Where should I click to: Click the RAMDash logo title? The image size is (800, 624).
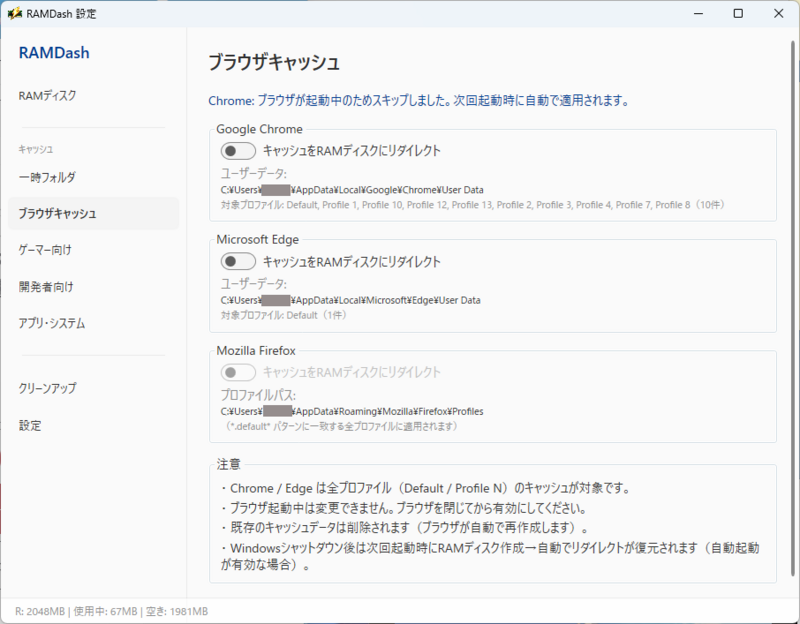click(54, 53)
